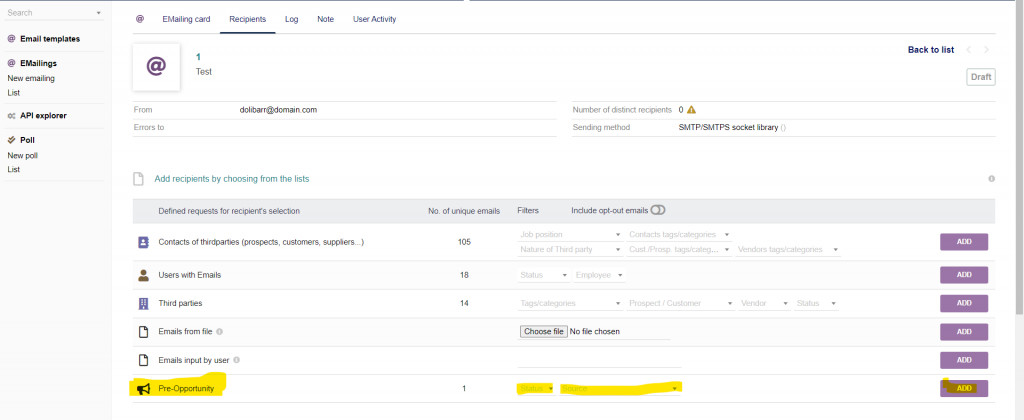Click the Choose file button
The height and width of the screenshot is (420, 1024).
(x=543, y=331)
